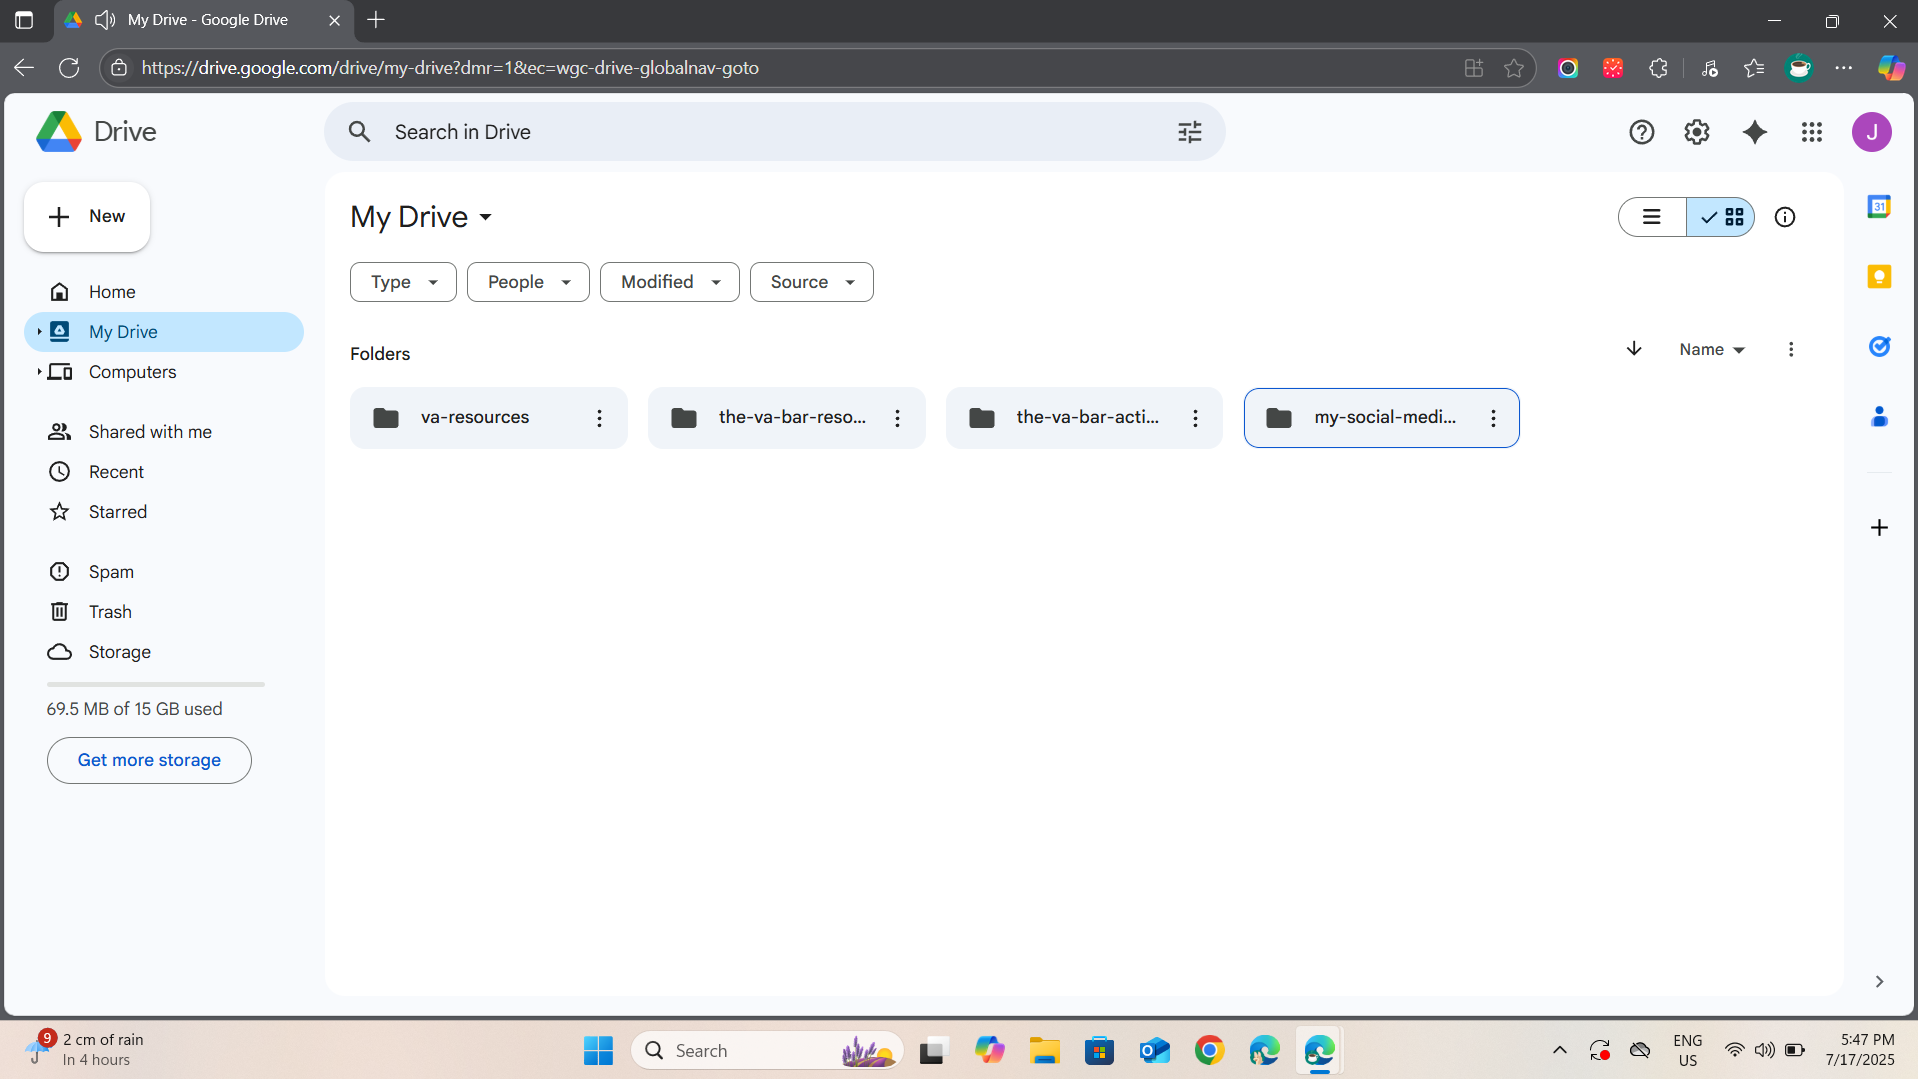
Task: Expand My Drive tree in sidebar
Action: (39, 332)
